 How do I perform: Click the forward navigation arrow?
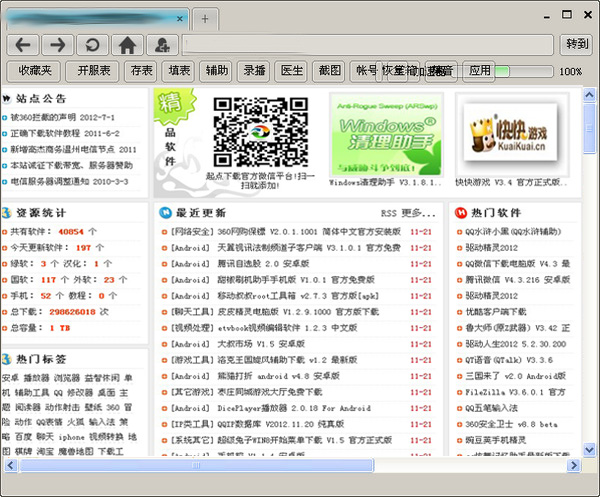pos(58,44)
